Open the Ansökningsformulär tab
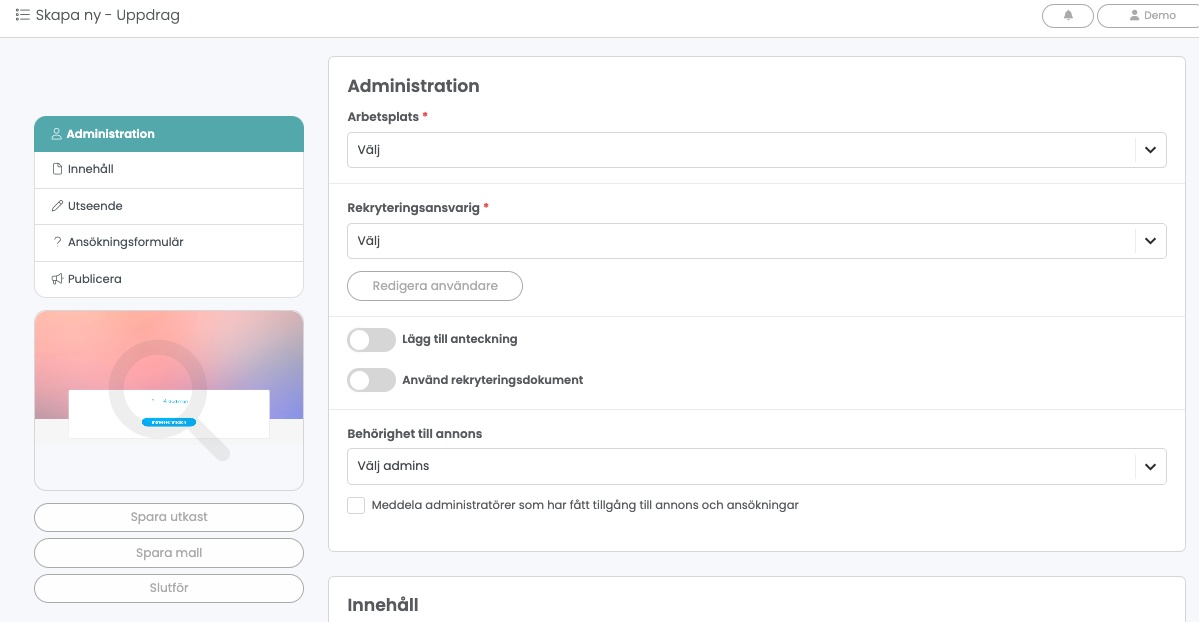 pyautogui.click(x=169, y=243)
